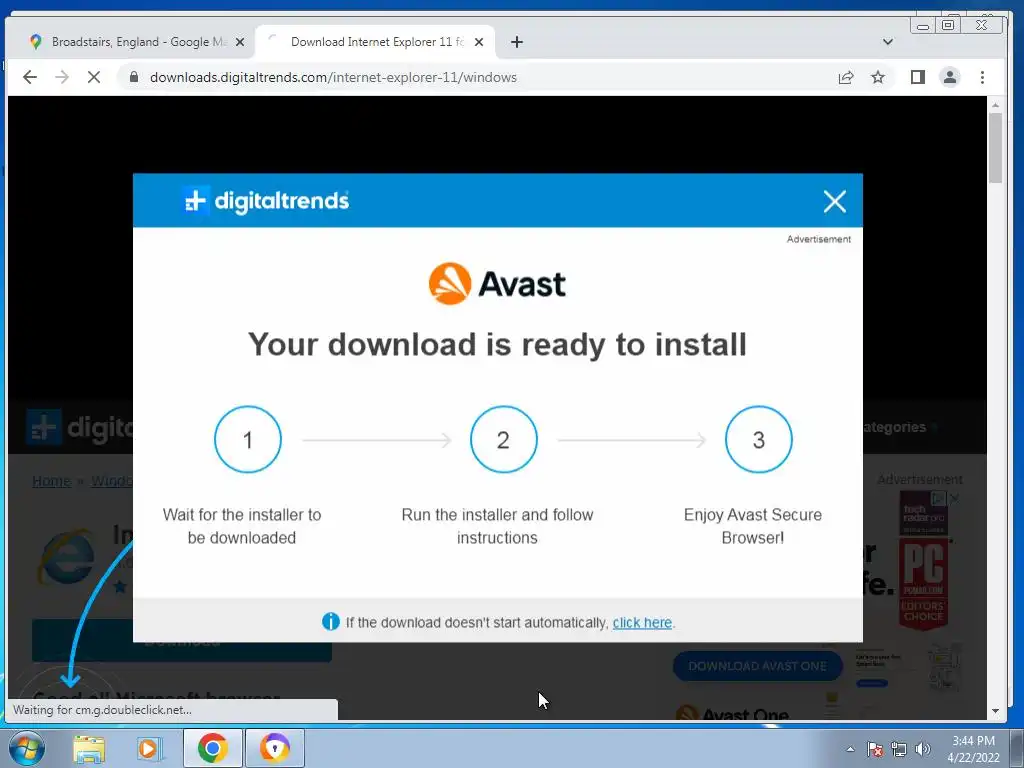Open the Windows Start menu
The width and height of the screenshot is (1024, 768).
click(x=26, y=748)
